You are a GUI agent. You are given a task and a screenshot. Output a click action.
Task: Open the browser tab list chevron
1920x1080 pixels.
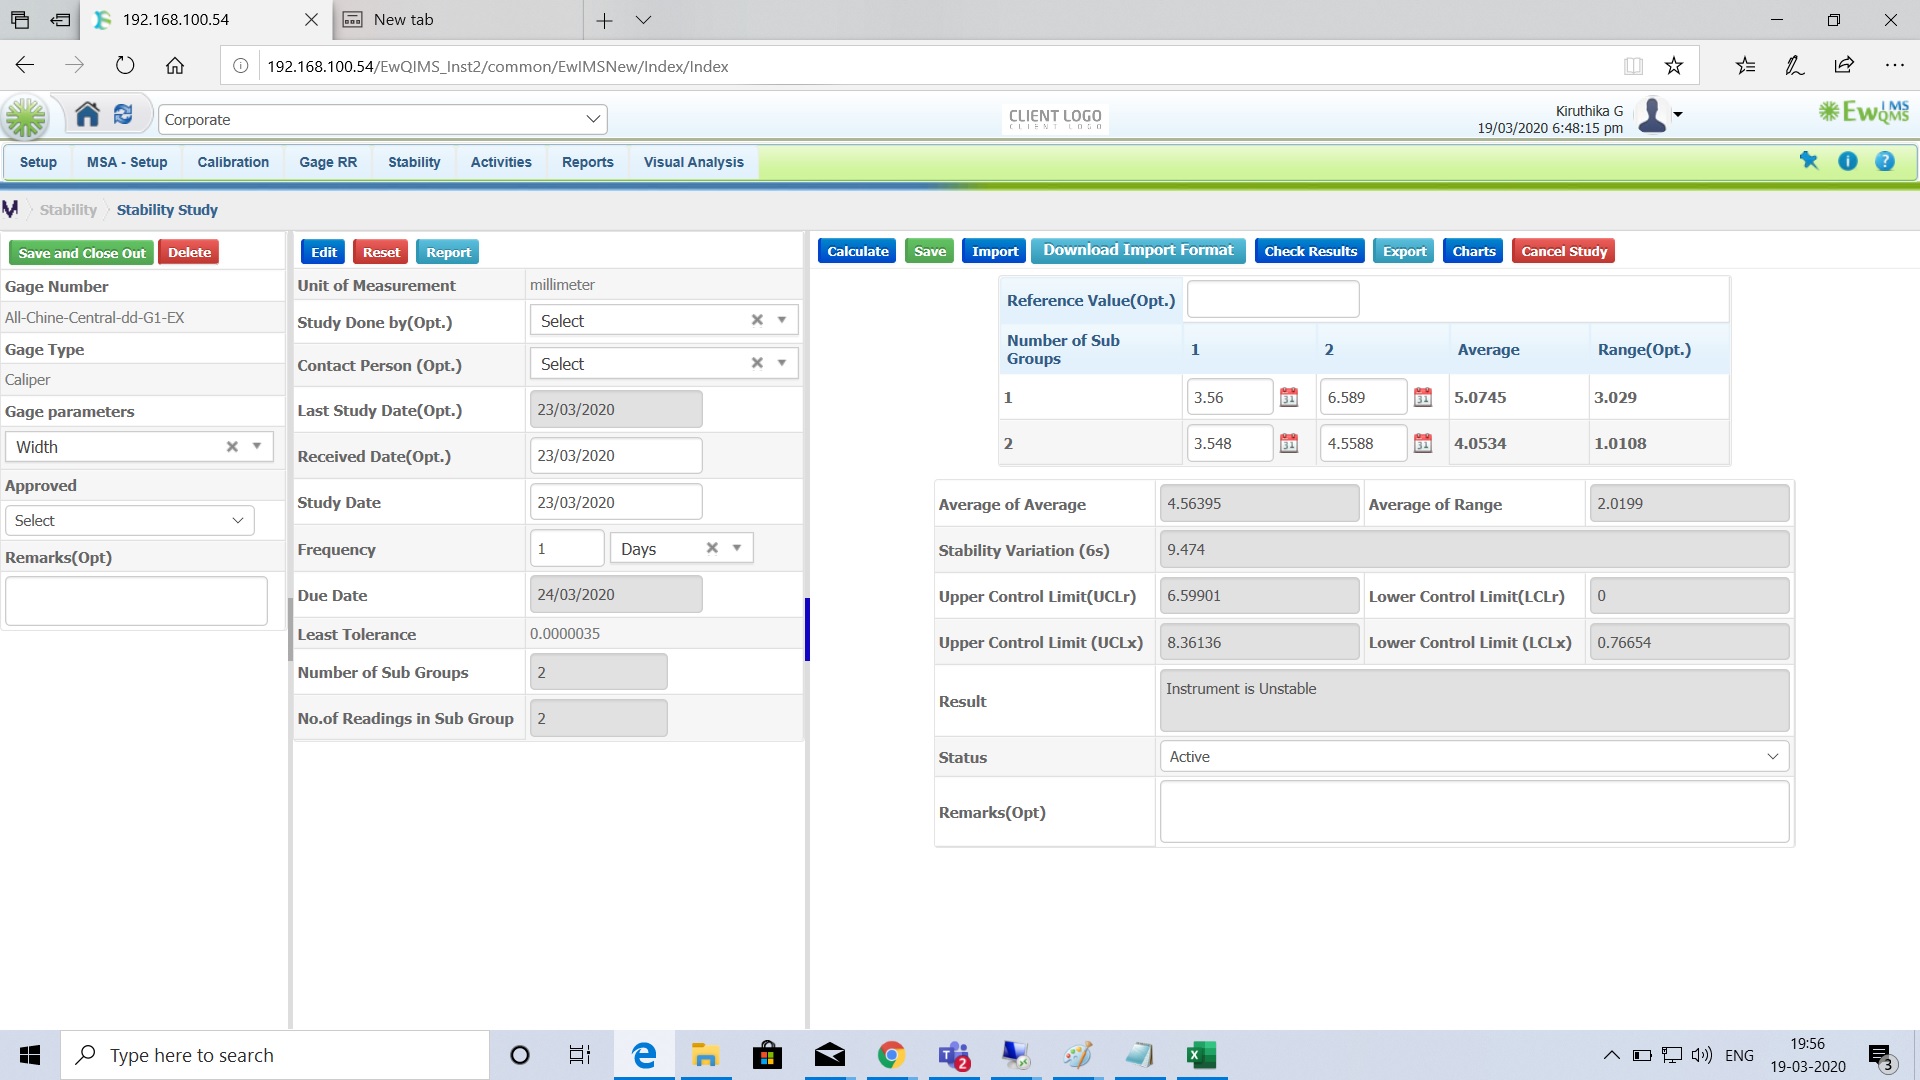tap(644, 20)
